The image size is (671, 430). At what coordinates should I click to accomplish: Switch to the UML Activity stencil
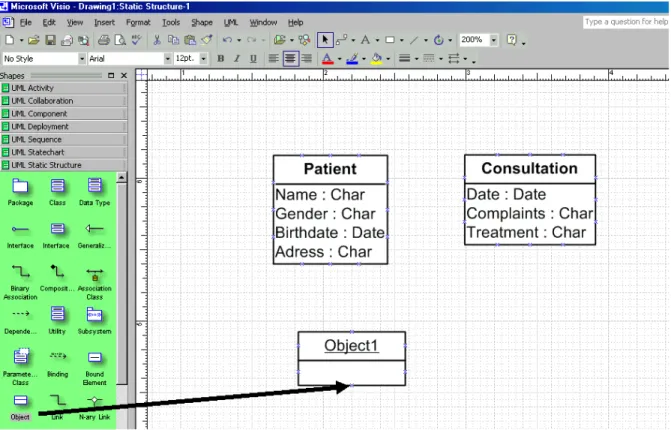pyautogui.click(x=64, y=88)
